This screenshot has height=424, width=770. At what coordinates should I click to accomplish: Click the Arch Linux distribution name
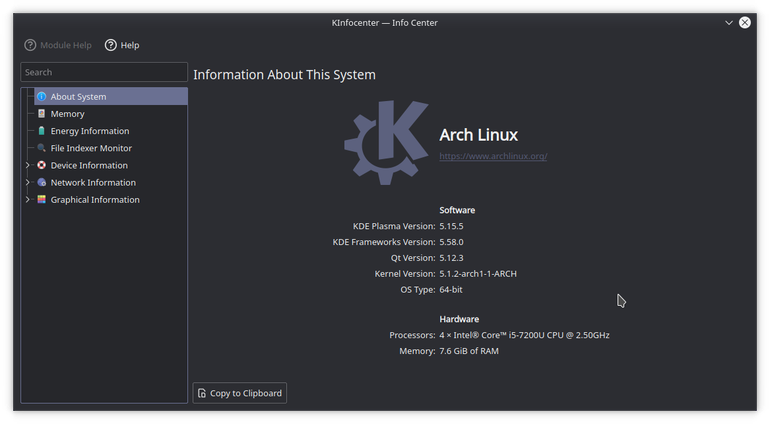click(479, 135)
